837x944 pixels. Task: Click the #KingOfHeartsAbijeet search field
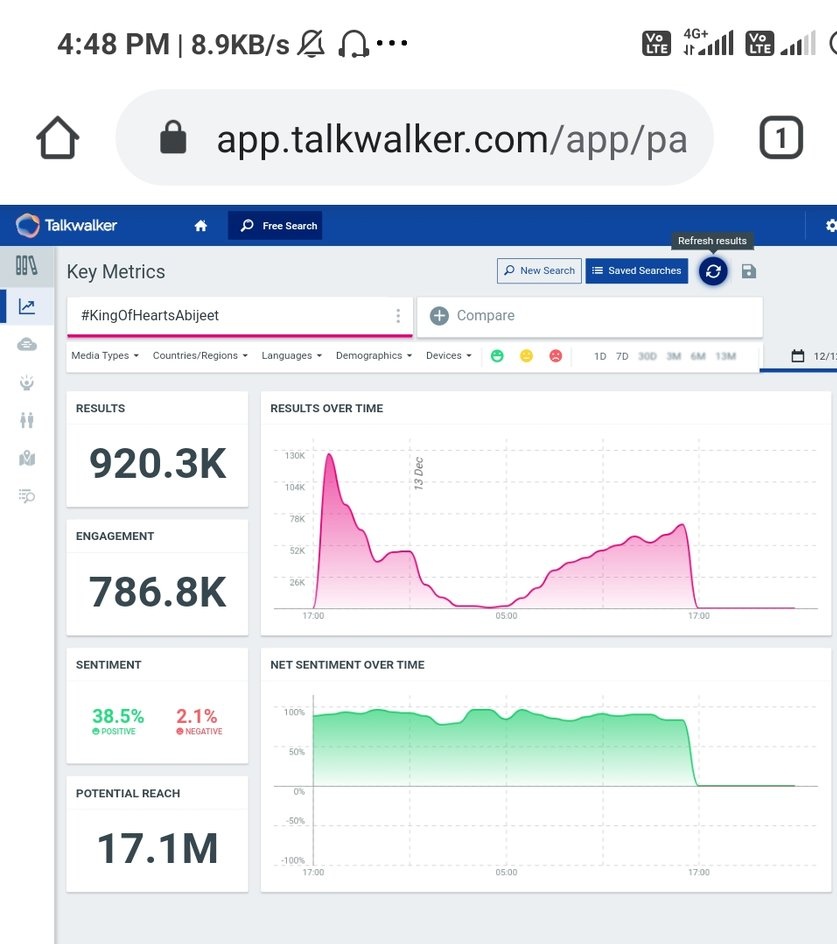pos(240,315)
